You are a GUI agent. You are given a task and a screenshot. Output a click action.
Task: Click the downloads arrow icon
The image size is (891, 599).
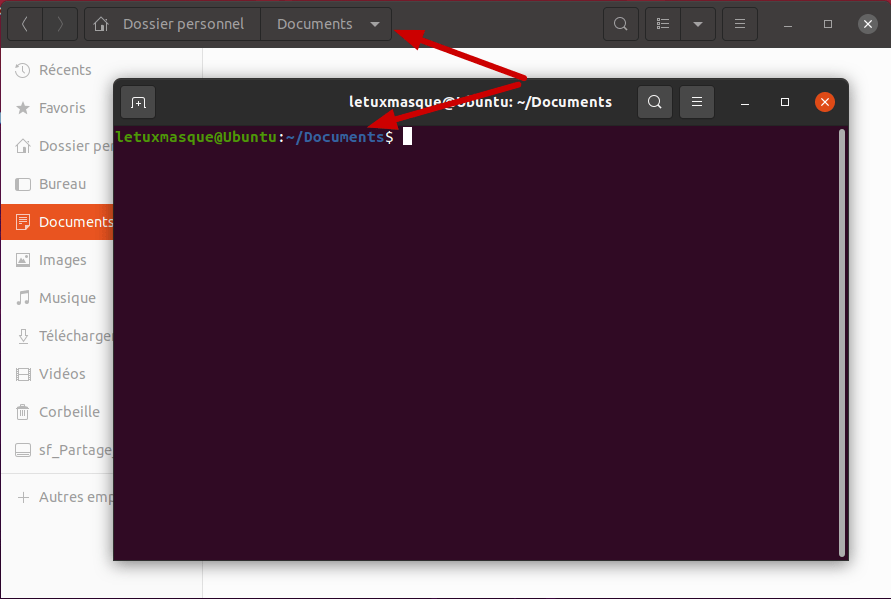coord(23,336)
